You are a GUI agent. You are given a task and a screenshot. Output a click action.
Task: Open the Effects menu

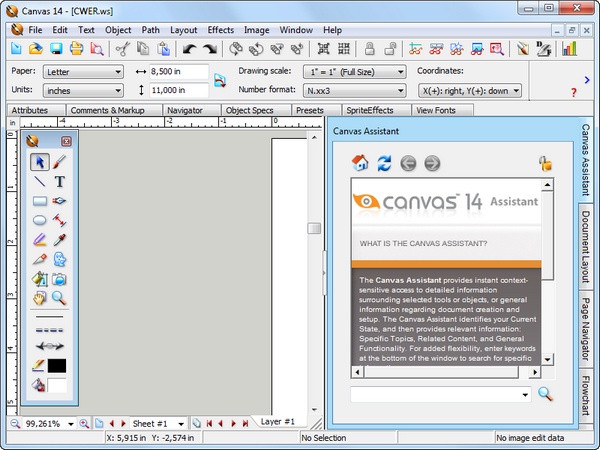pos(221,30)
